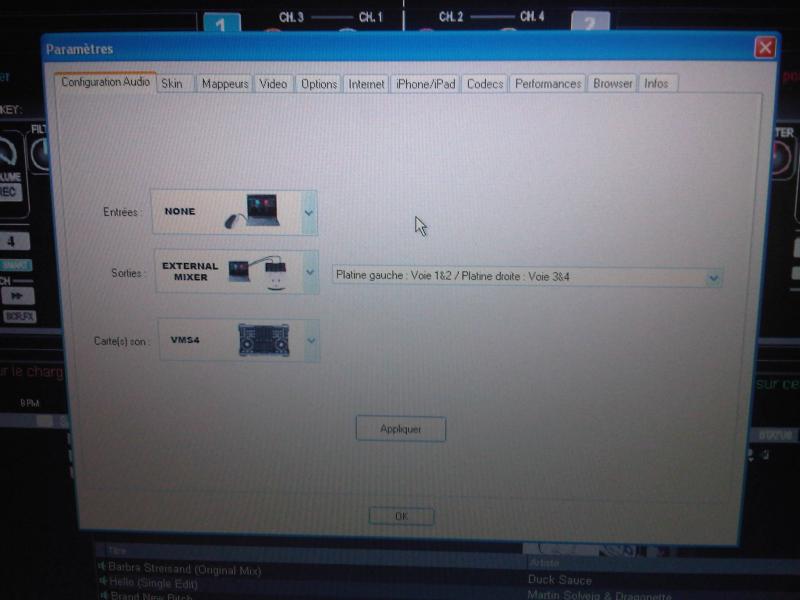Switch to the Performances tab

(548, 84)
